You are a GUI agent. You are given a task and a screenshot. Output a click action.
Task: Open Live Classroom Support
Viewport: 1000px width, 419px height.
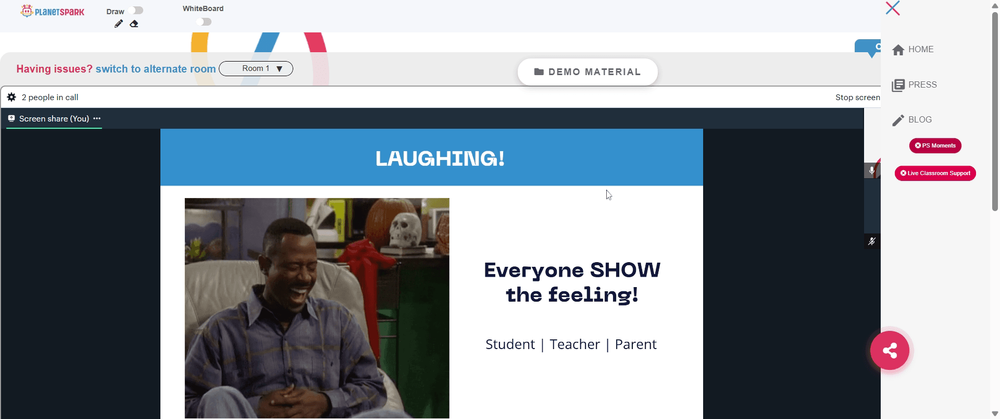935,173
